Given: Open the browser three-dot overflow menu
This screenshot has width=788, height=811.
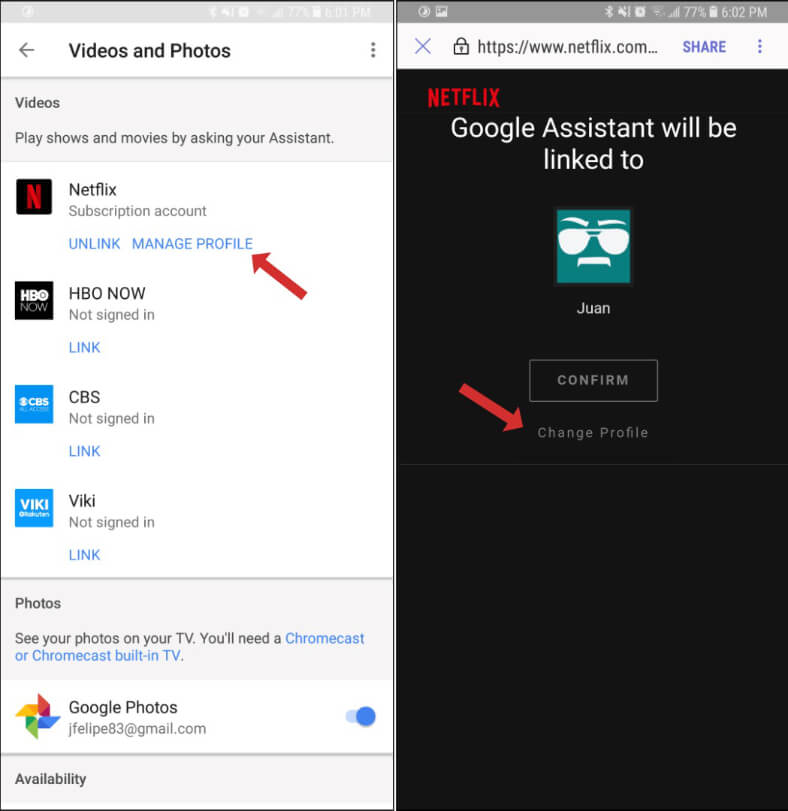Looking at the screenshot, I should pos(760,47).
